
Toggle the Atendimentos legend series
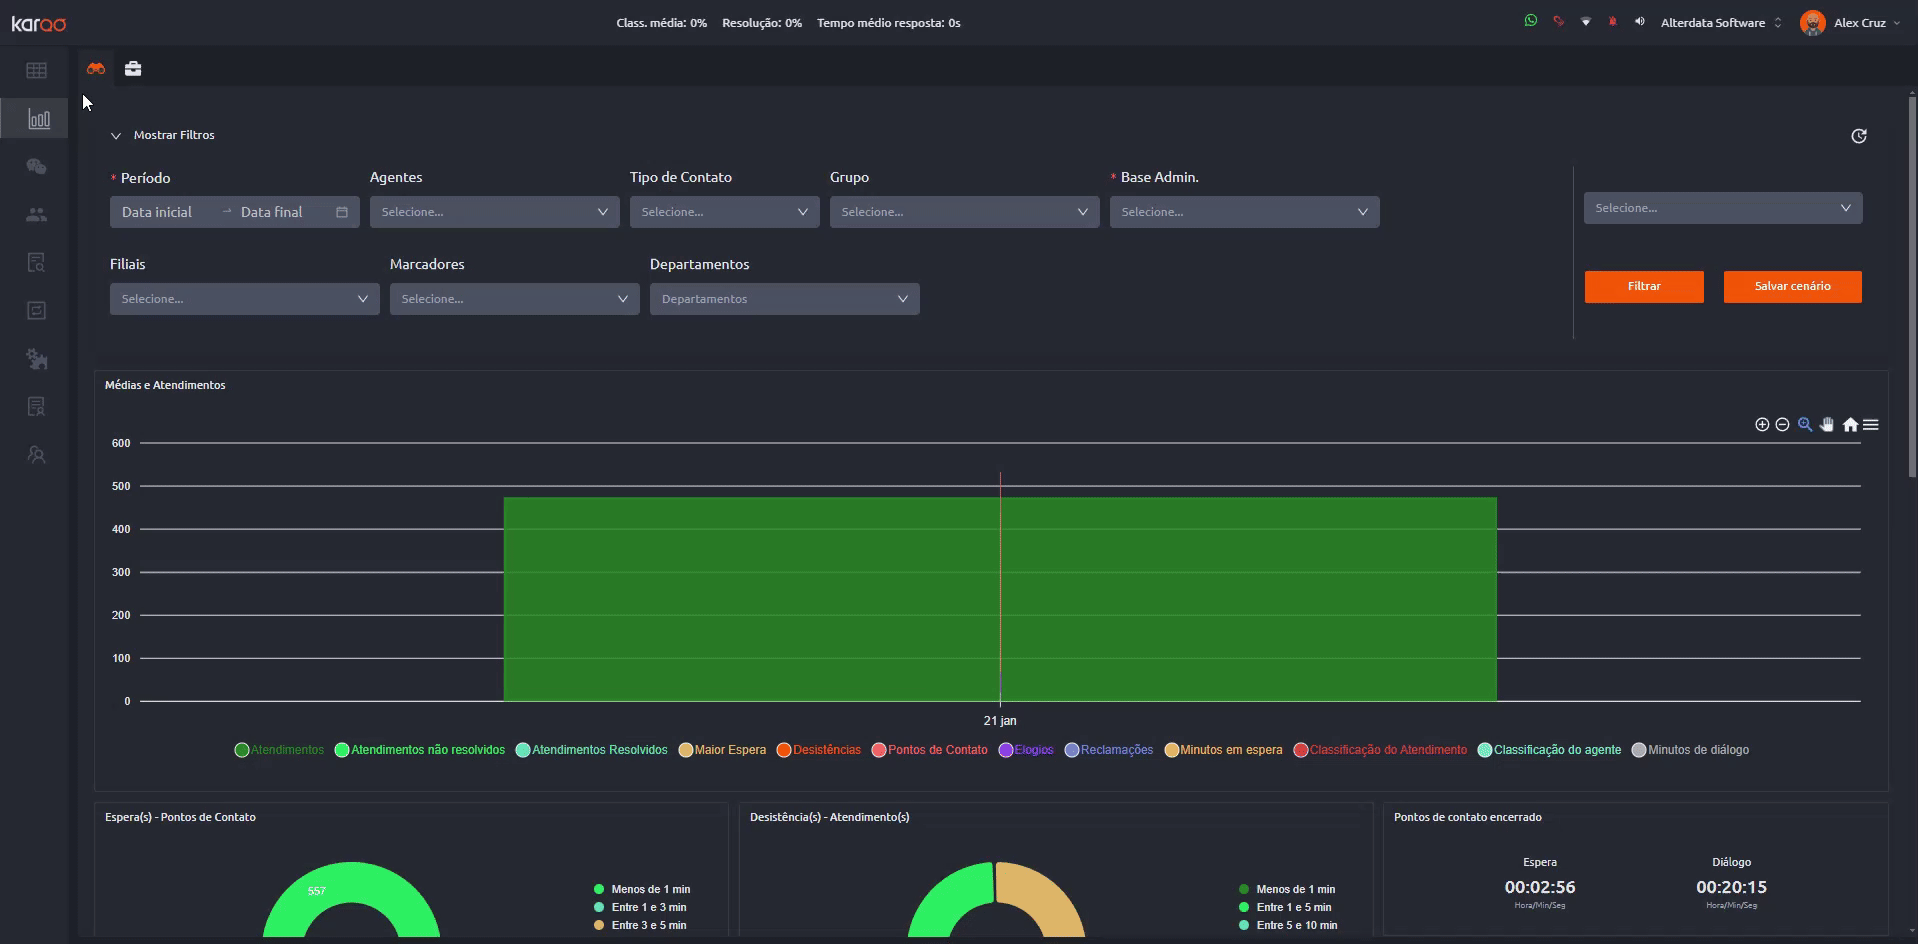click(x=279, y=750)
